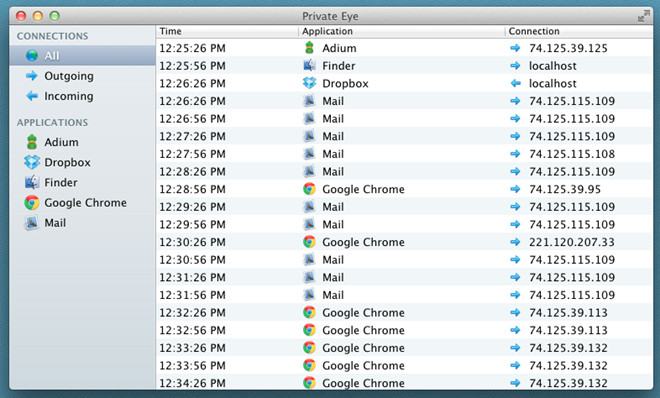Click the CONNECTIONS section heading

coord(53,36)
